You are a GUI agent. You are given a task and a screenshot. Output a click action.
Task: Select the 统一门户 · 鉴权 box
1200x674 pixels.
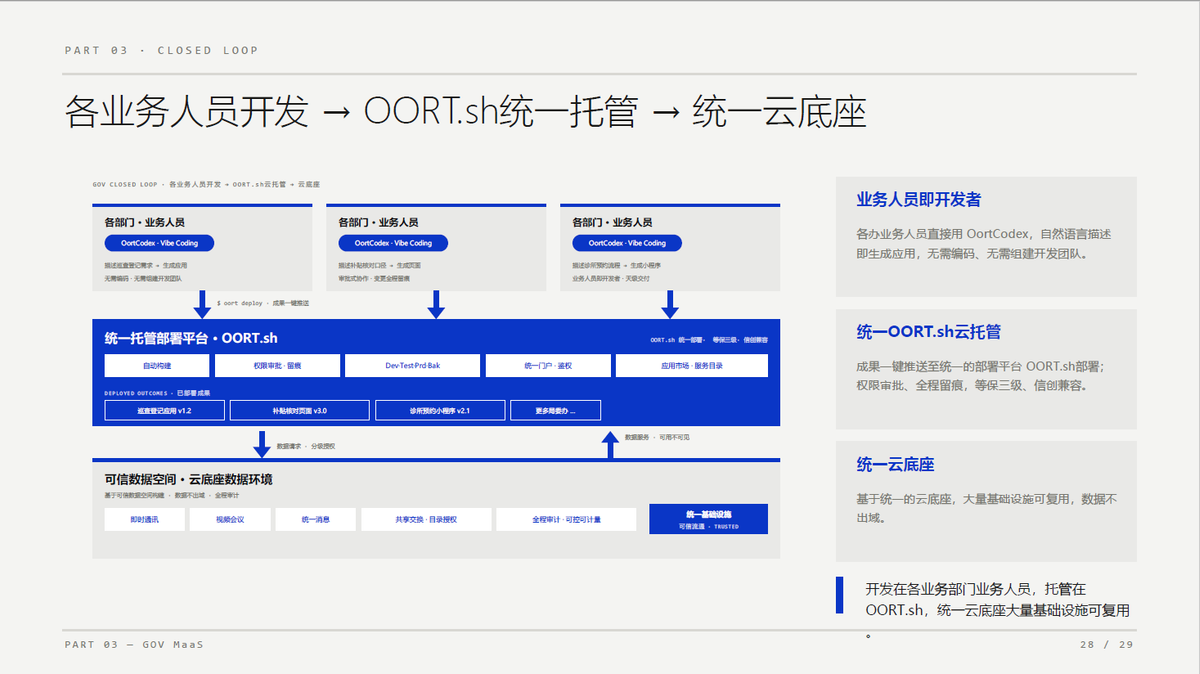coord(547,366)
